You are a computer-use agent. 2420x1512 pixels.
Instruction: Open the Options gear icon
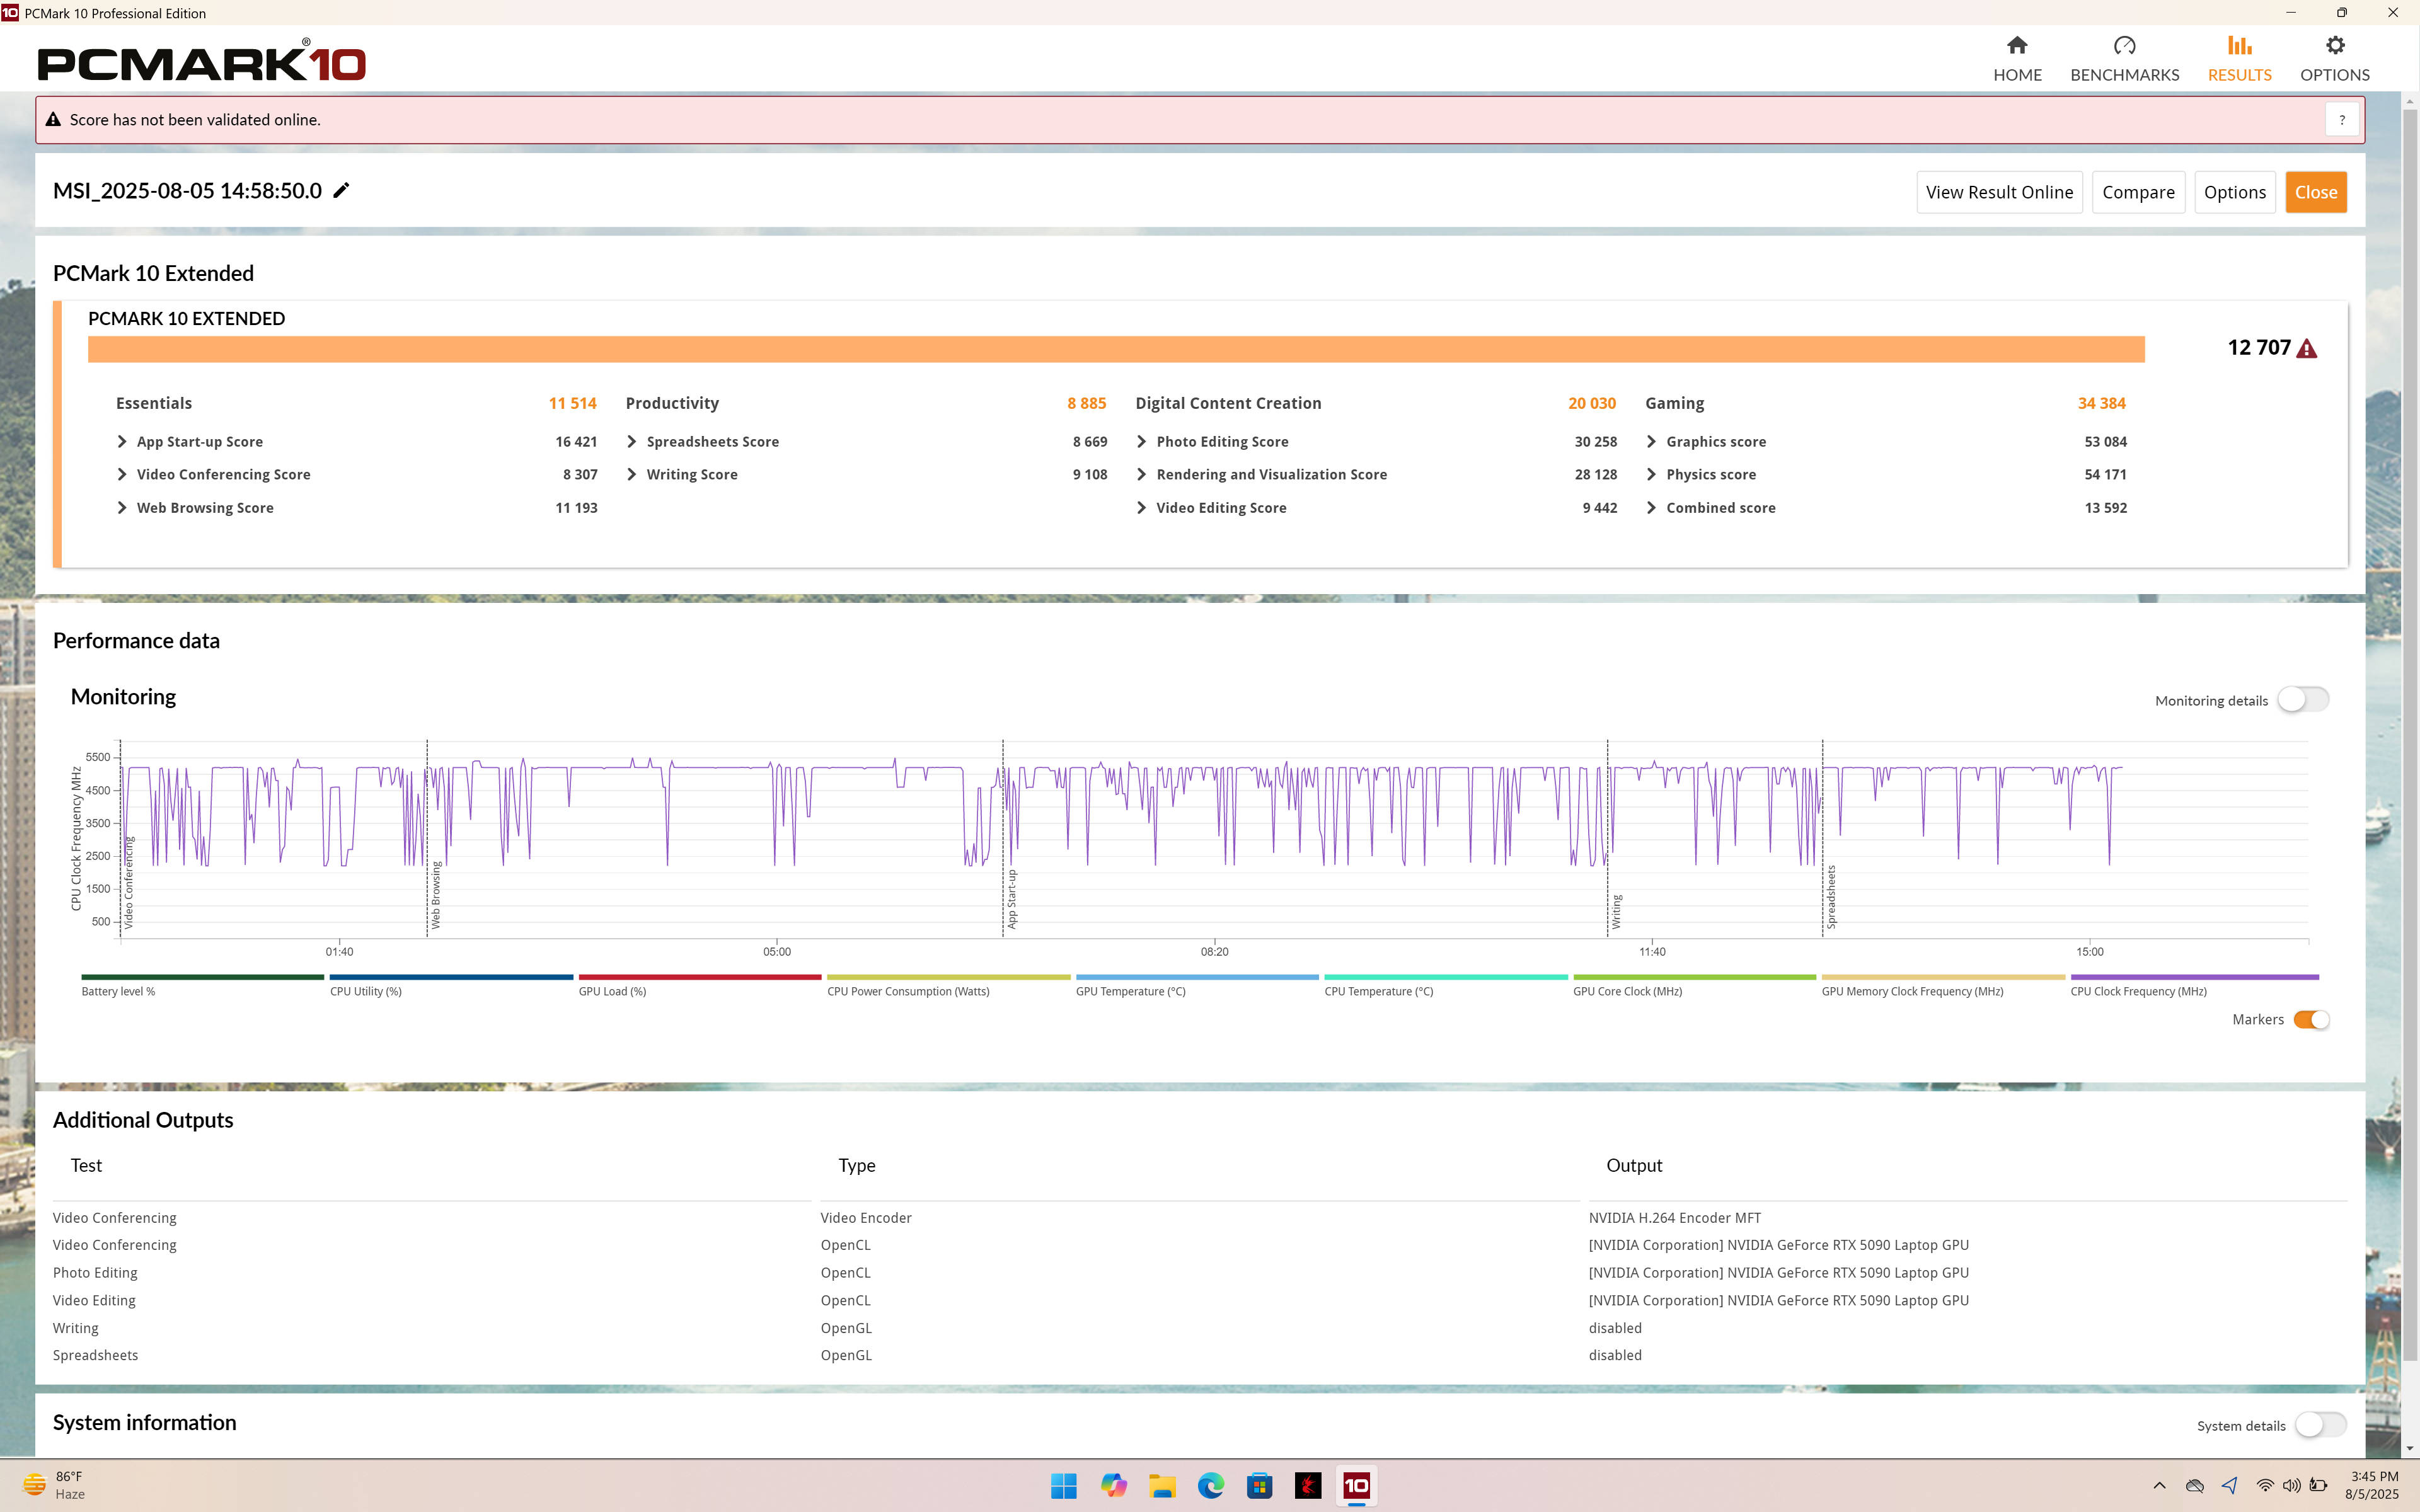(x=2334, y=45)
